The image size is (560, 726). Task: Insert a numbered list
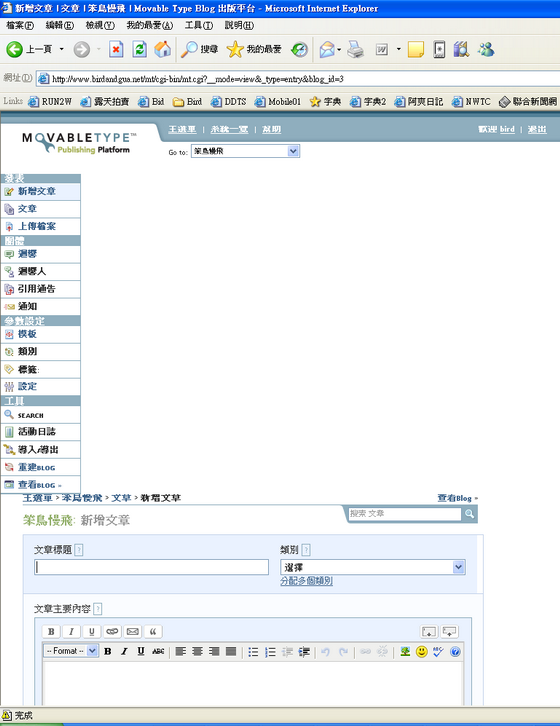point(270,651)
